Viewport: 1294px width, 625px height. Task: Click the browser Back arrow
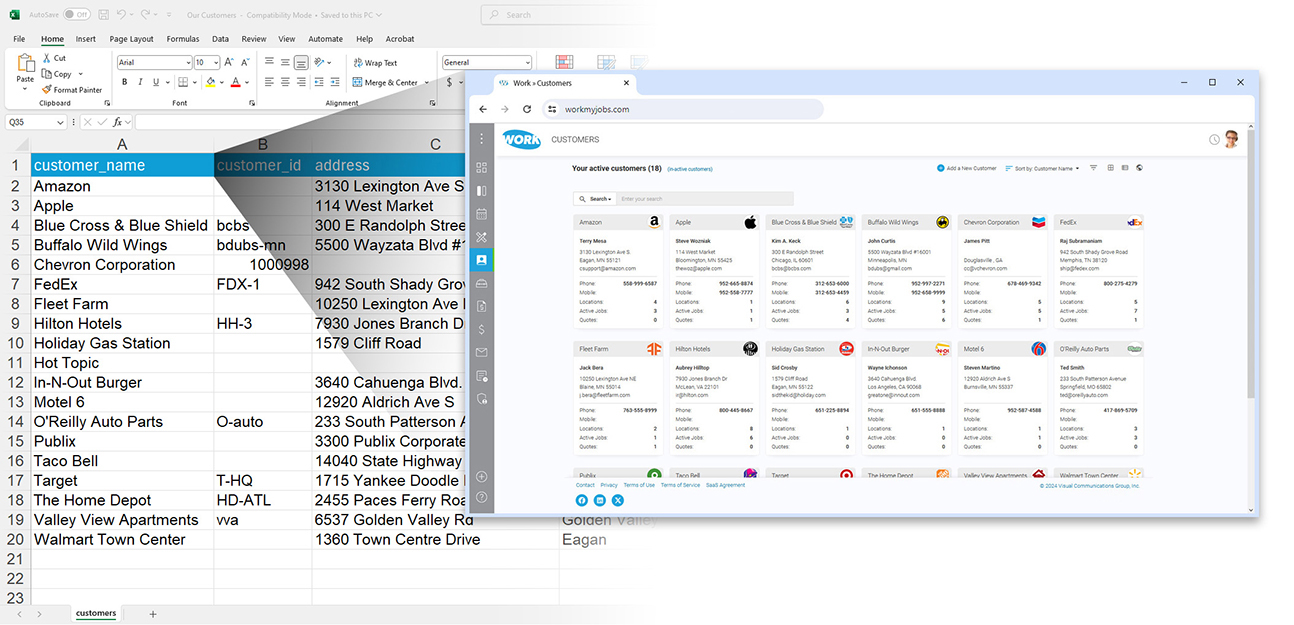[483, 109]
